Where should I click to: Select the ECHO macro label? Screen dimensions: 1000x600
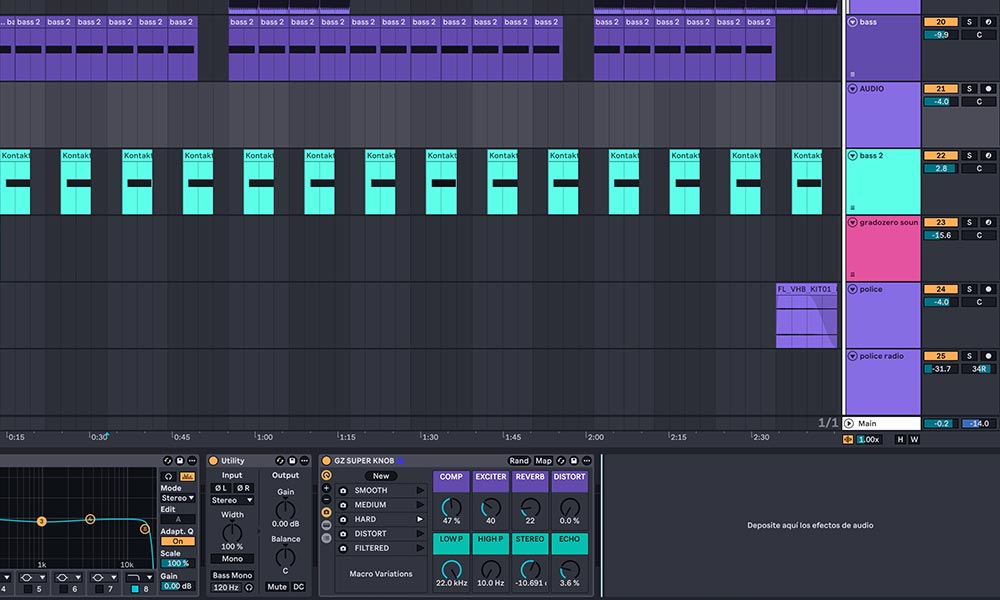pyautogui.click(x=569, y=539)
